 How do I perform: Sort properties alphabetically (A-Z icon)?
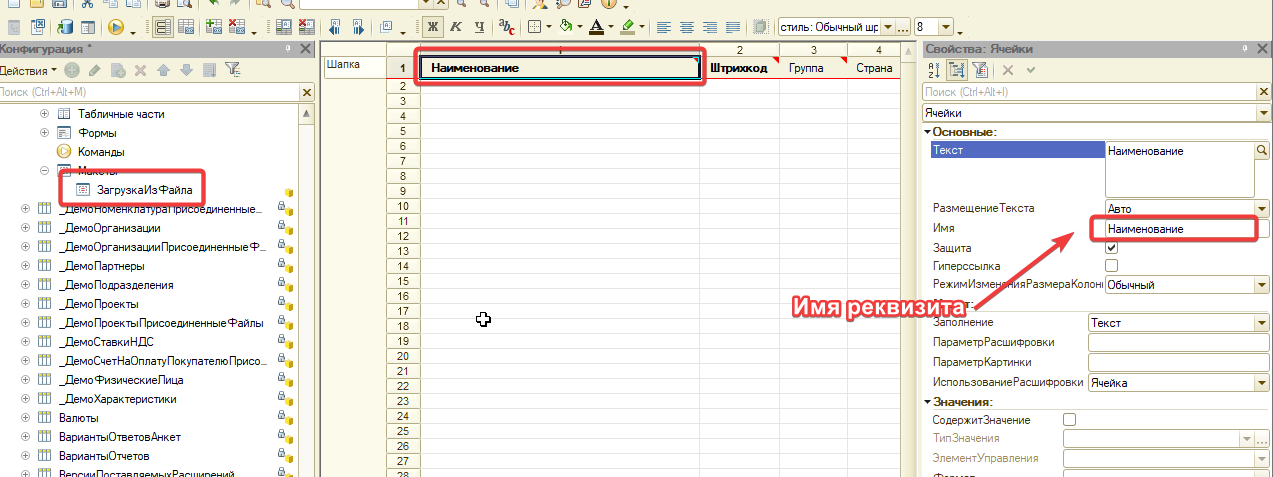pos(934,70)
